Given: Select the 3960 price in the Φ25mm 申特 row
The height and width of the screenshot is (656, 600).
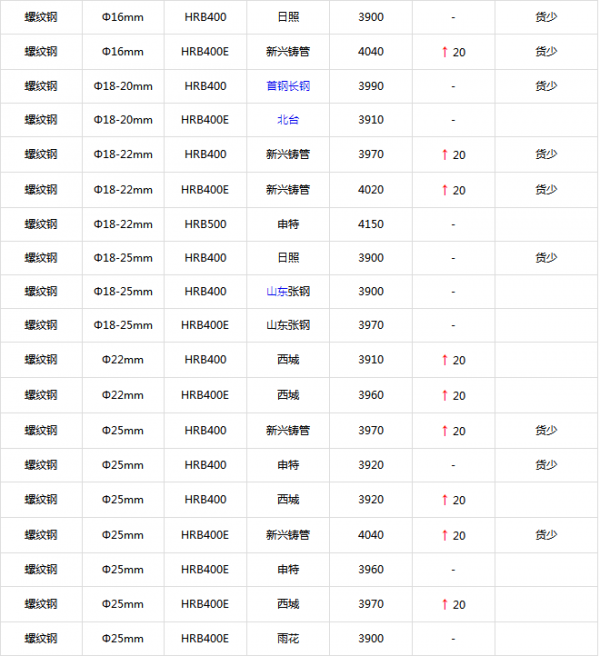Looking at the screenshot, I should pos(371,569).
